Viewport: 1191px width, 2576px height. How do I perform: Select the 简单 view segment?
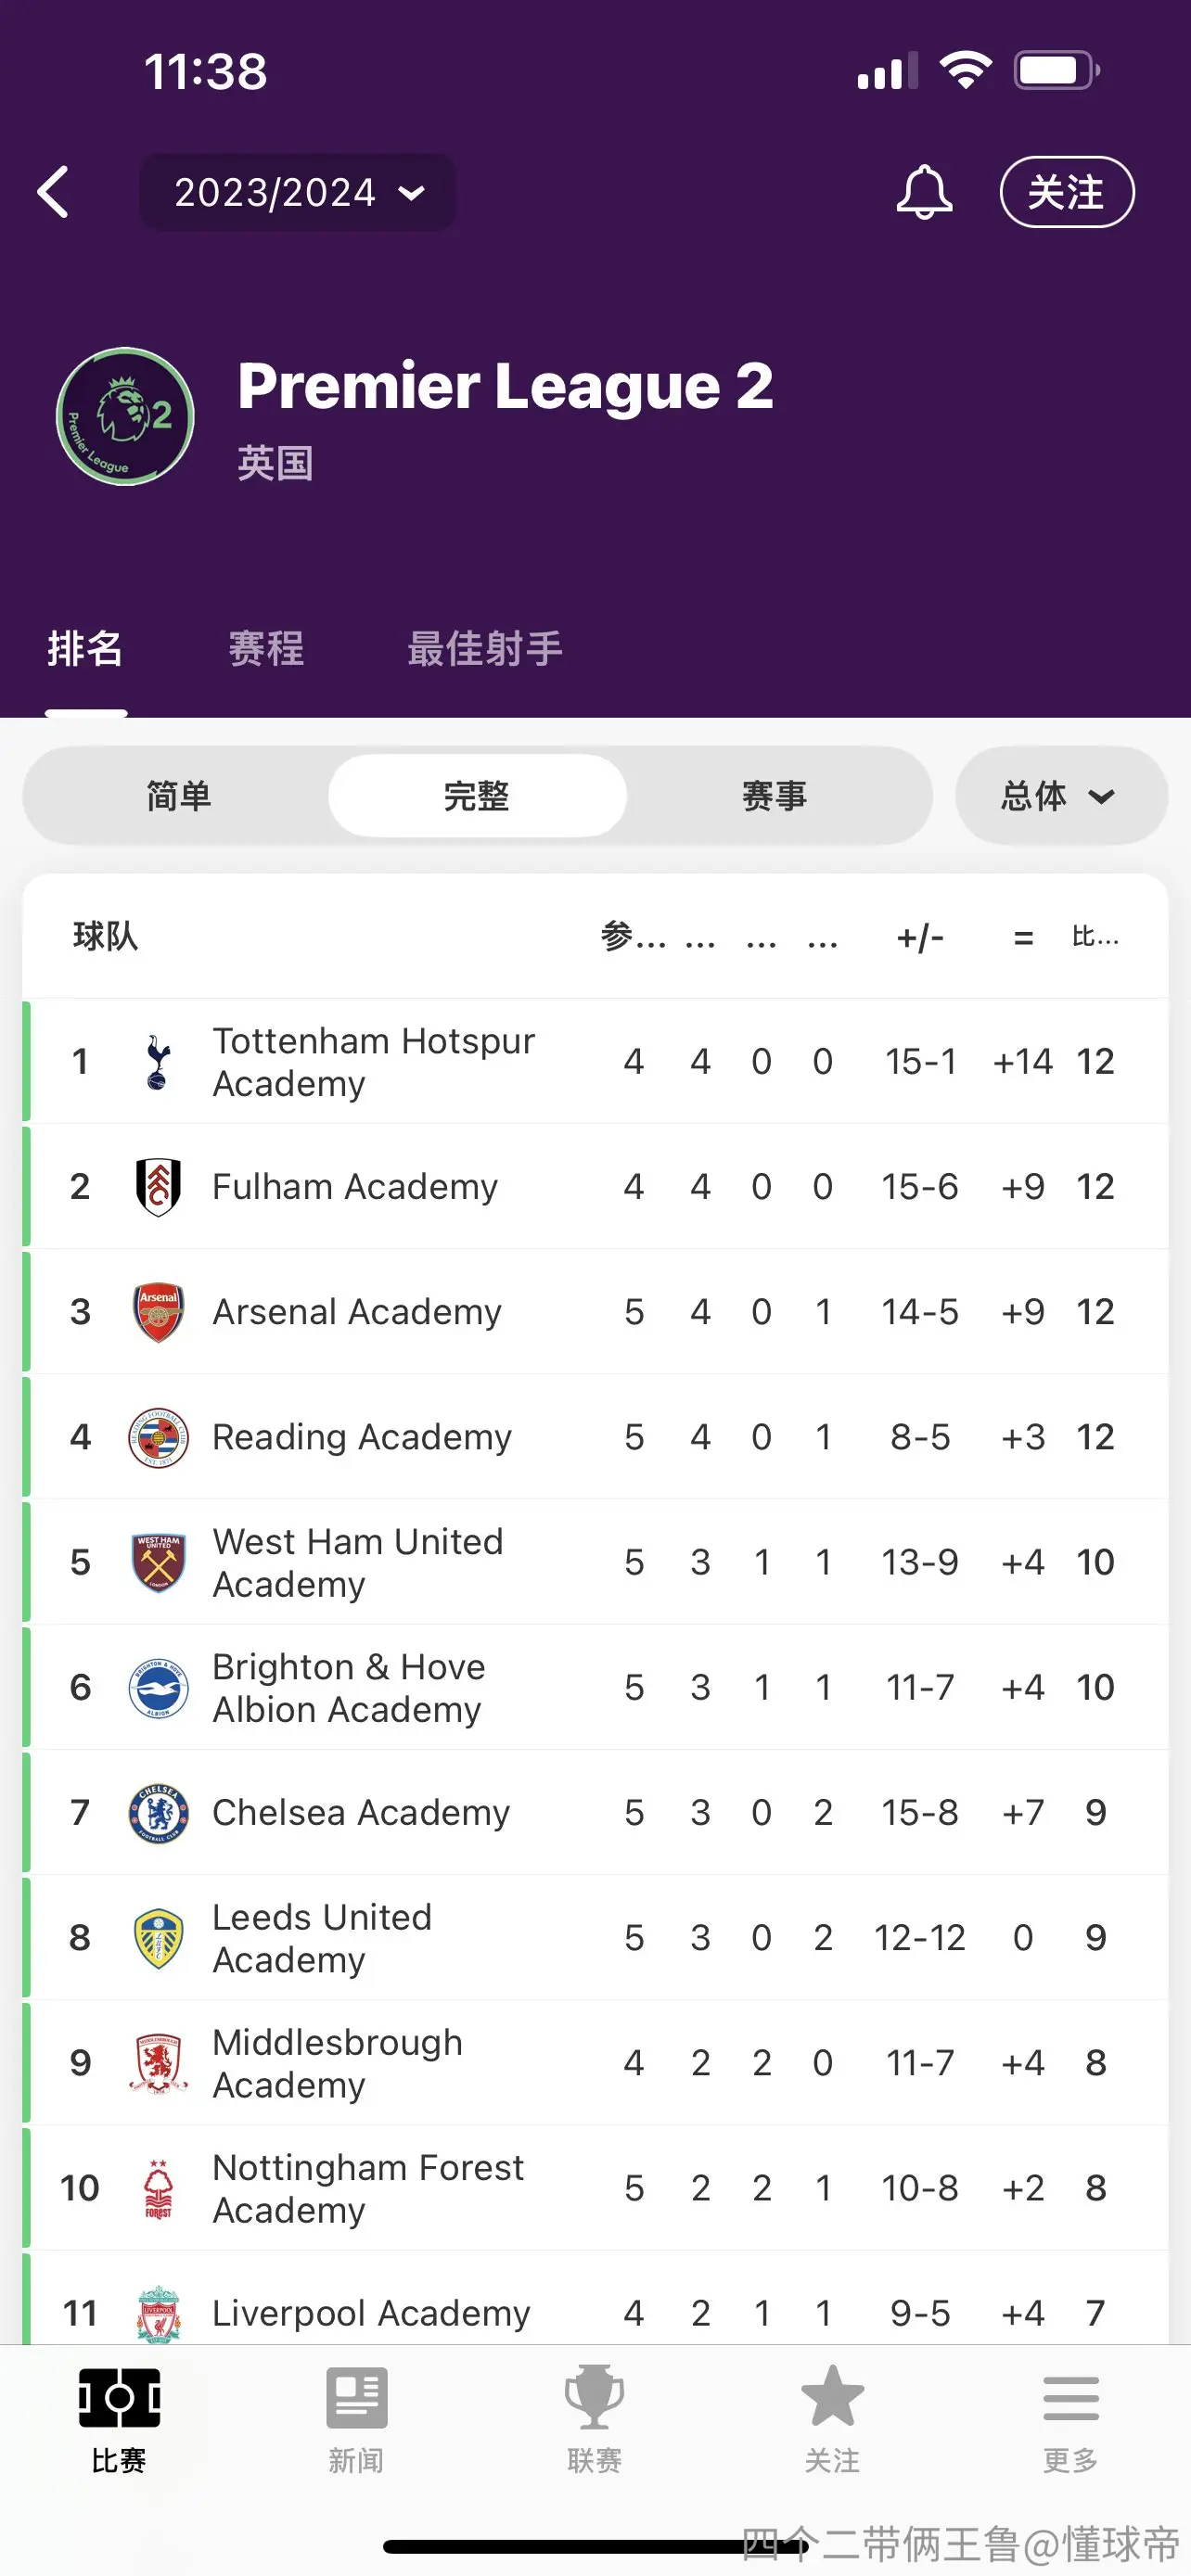tap(179, 796)
